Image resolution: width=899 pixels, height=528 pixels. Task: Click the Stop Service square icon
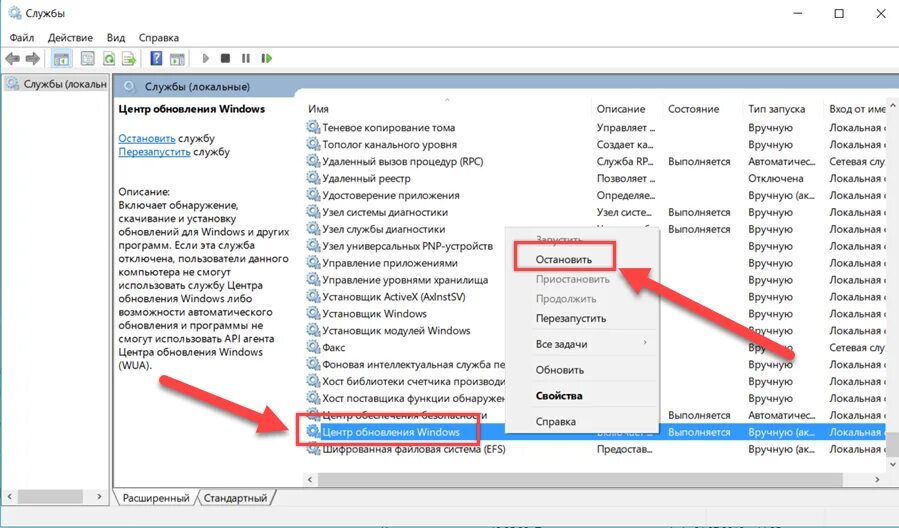coord(225,58)
